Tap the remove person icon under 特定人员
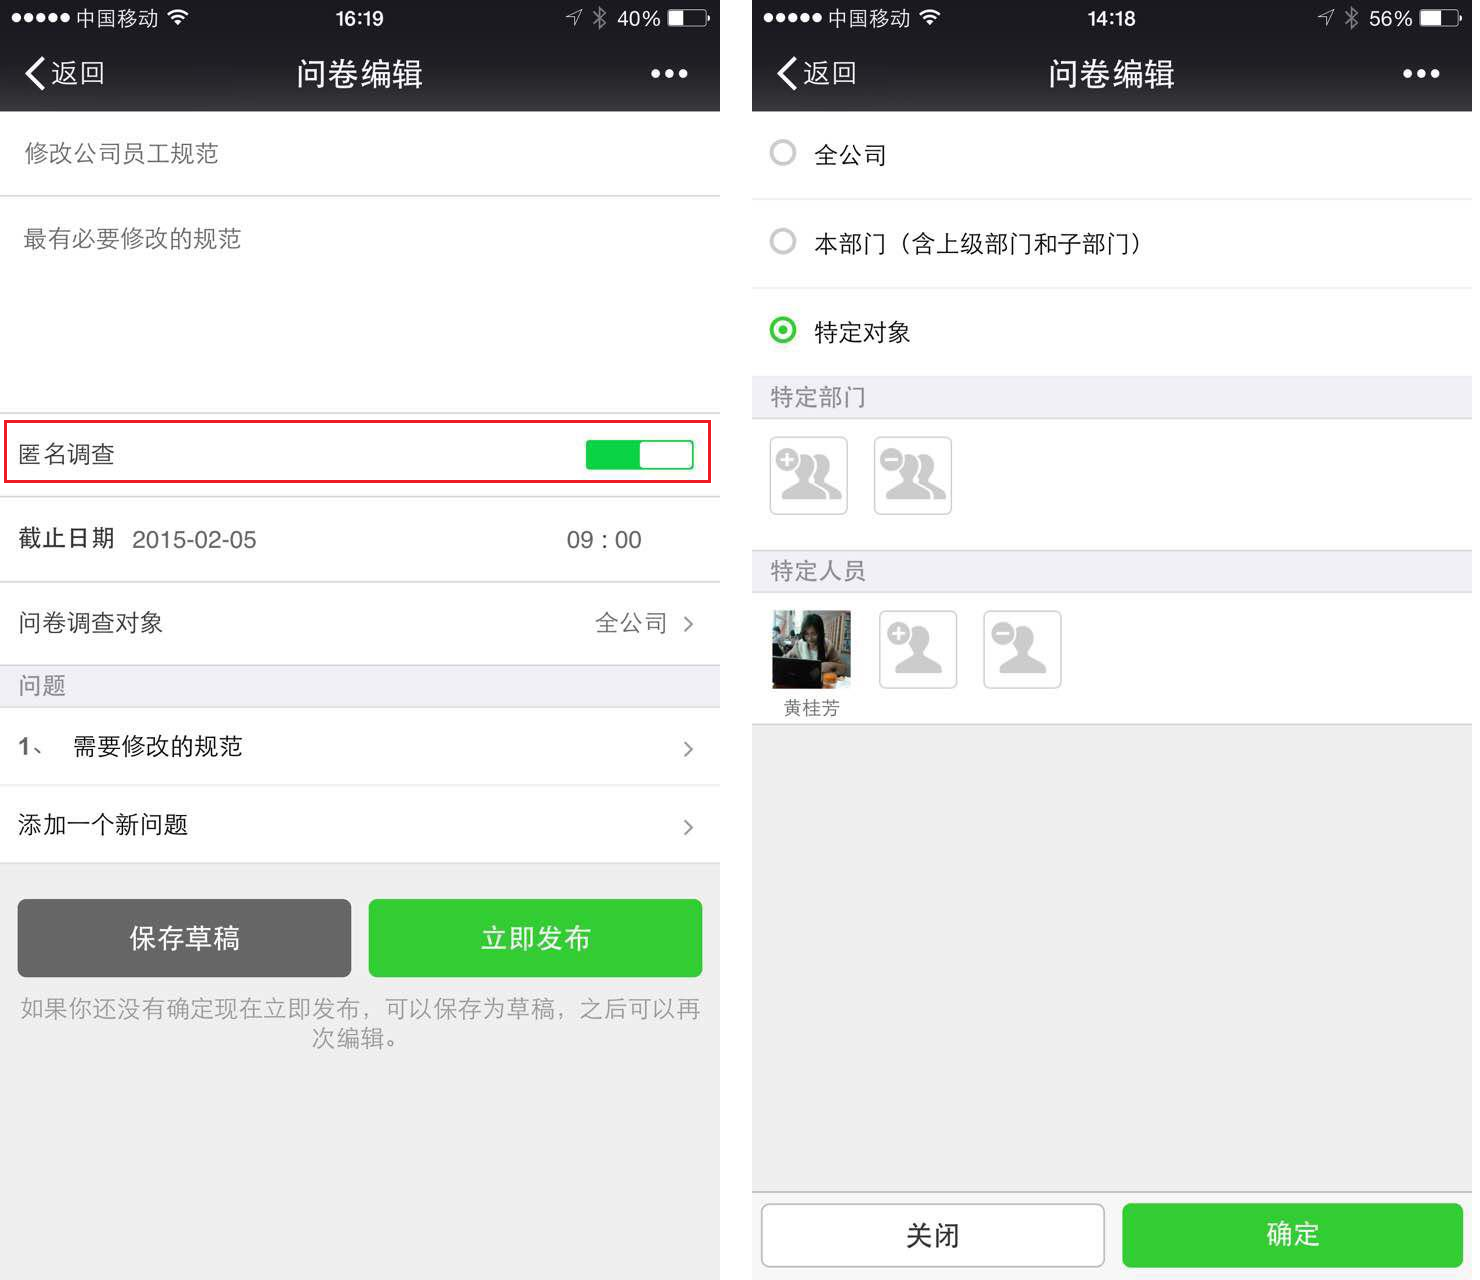Viewport: 1480px width, 1280px height. pyautogui.click(x=1021, y=649)
